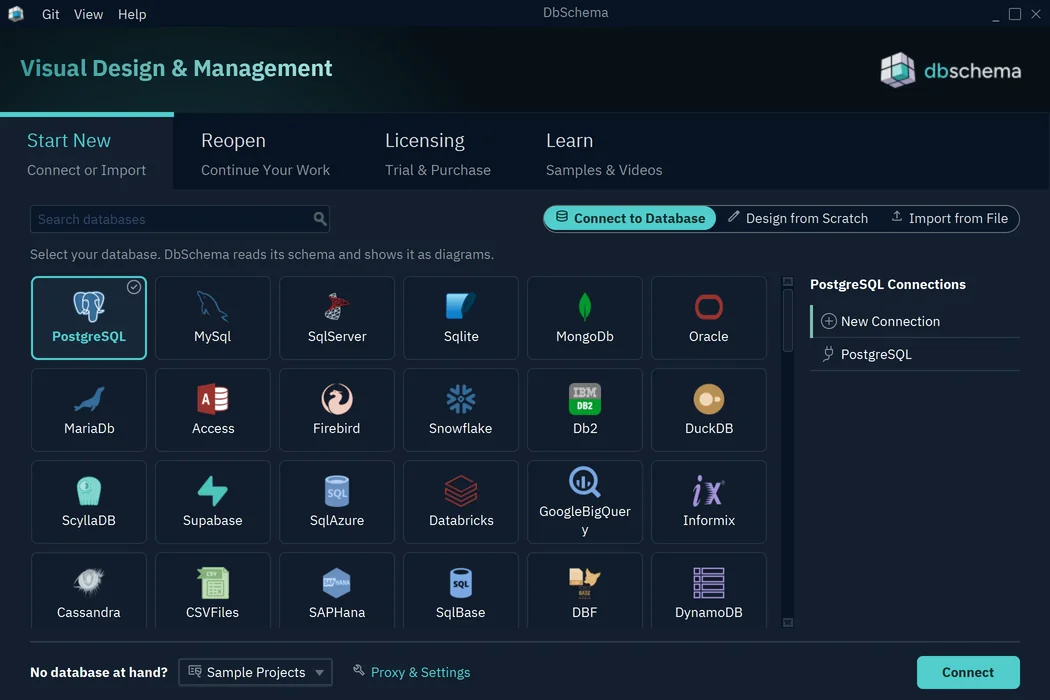Click the DbSchema app icon in title bar

pyautogui.click(x=16, y=13)
